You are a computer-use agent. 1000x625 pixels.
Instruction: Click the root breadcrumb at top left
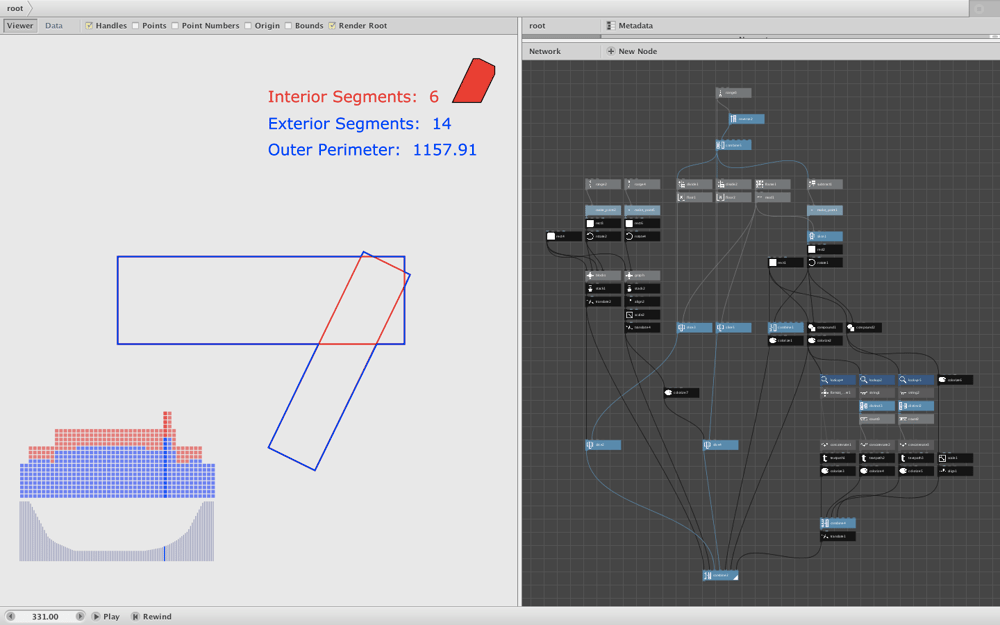15,8
